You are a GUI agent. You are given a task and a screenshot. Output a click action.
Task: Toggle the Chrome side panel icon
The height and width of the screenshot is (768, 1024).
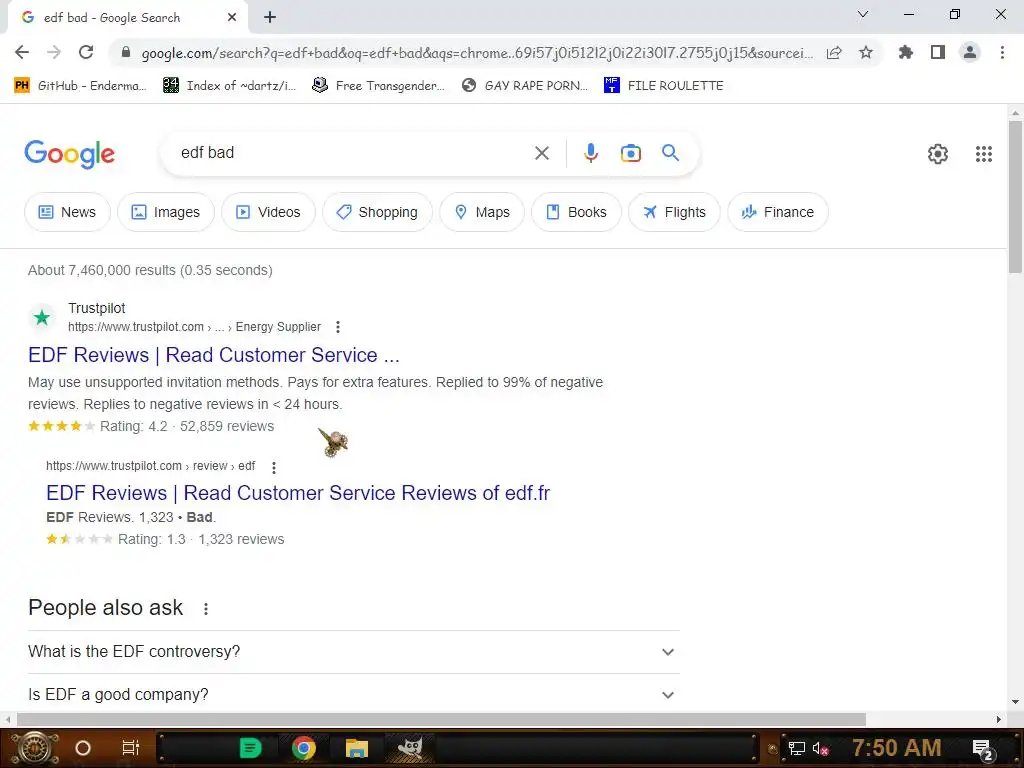(x=938, y=52)
